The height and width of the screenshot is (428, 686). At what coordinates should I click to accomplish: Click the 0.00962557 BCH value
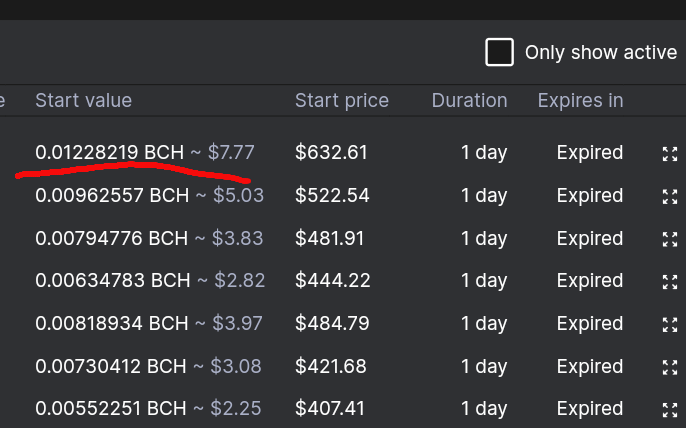point(112,195)
